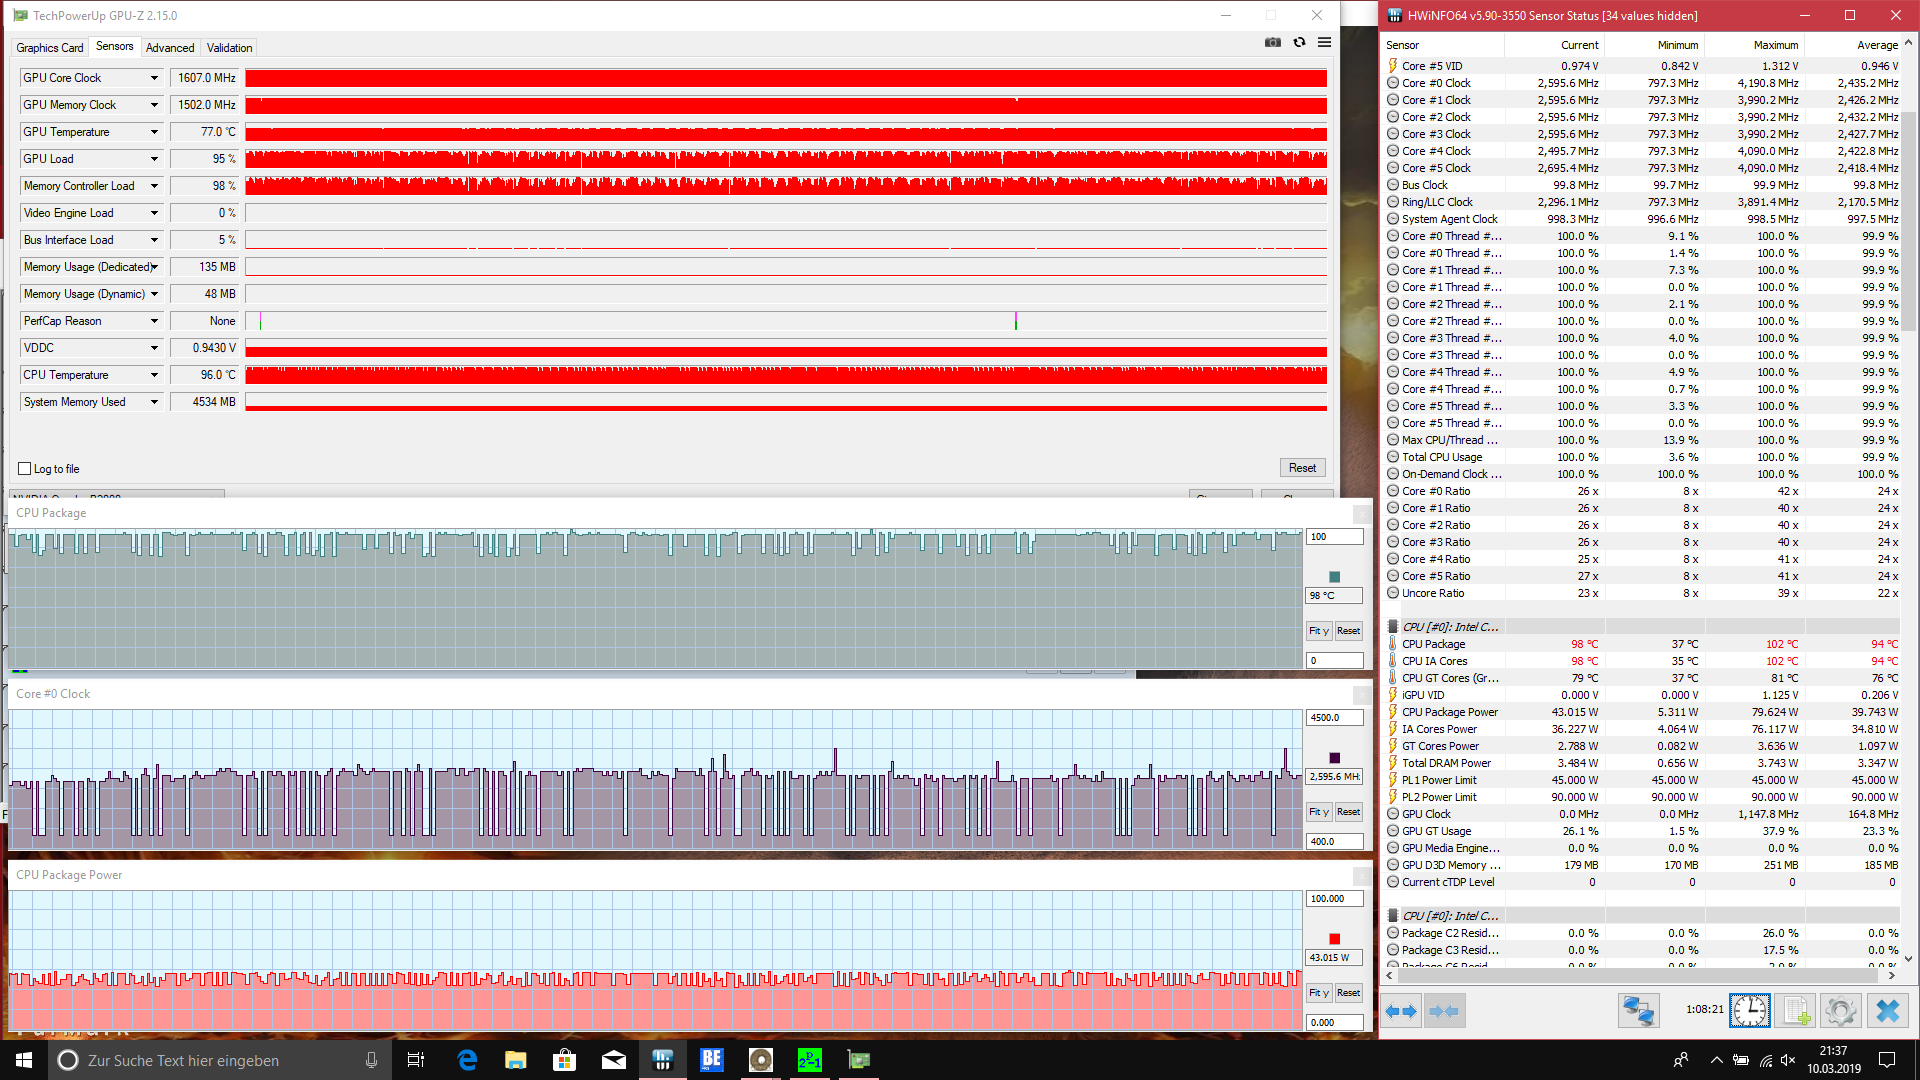Click the GPU-Z refresh sensors icon
This screenshot has height=1080, width=1920.
click(x=1299, y=43)
